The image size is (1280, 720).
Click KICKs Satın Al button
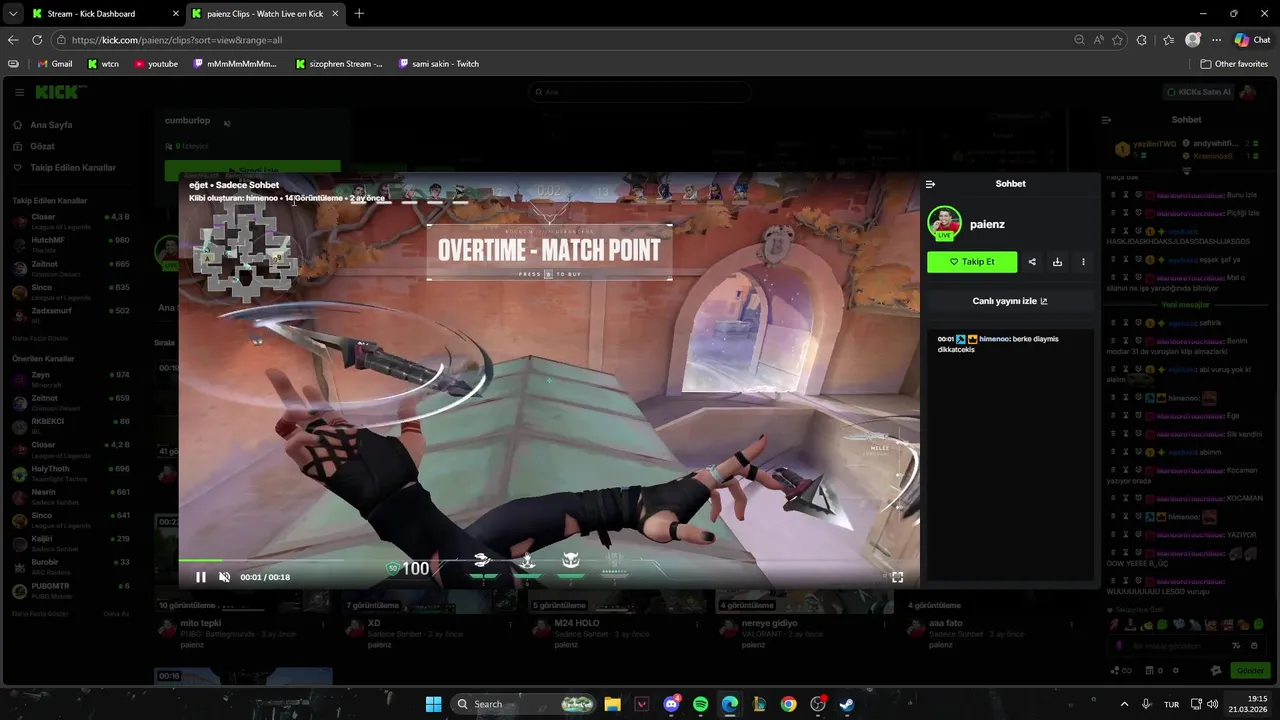tap(1197, 92)
